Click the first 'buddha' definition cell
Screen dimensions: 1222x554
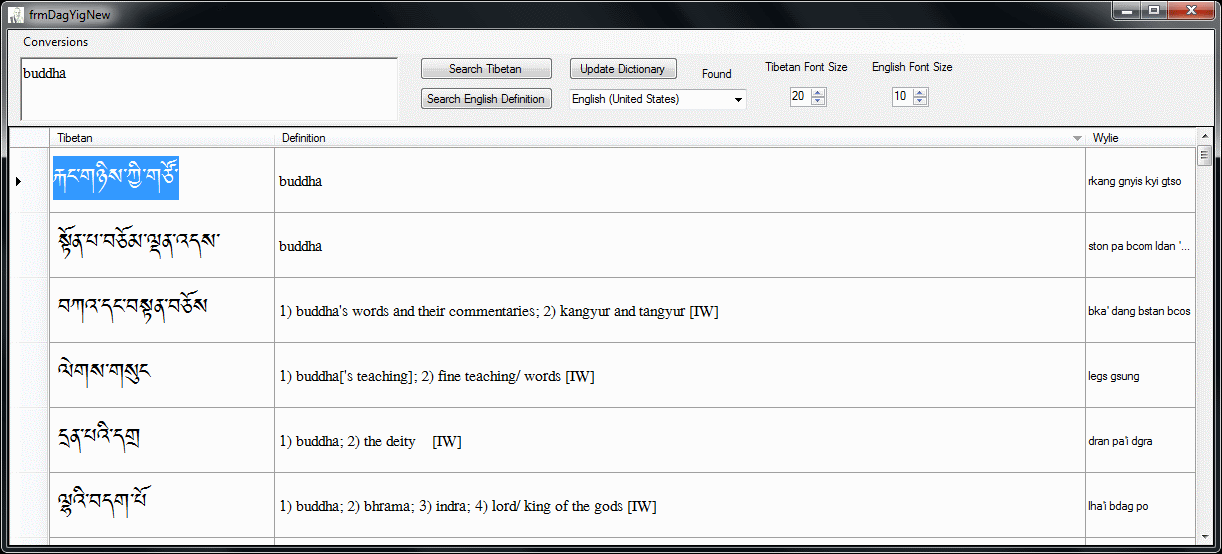click(680, 180)
